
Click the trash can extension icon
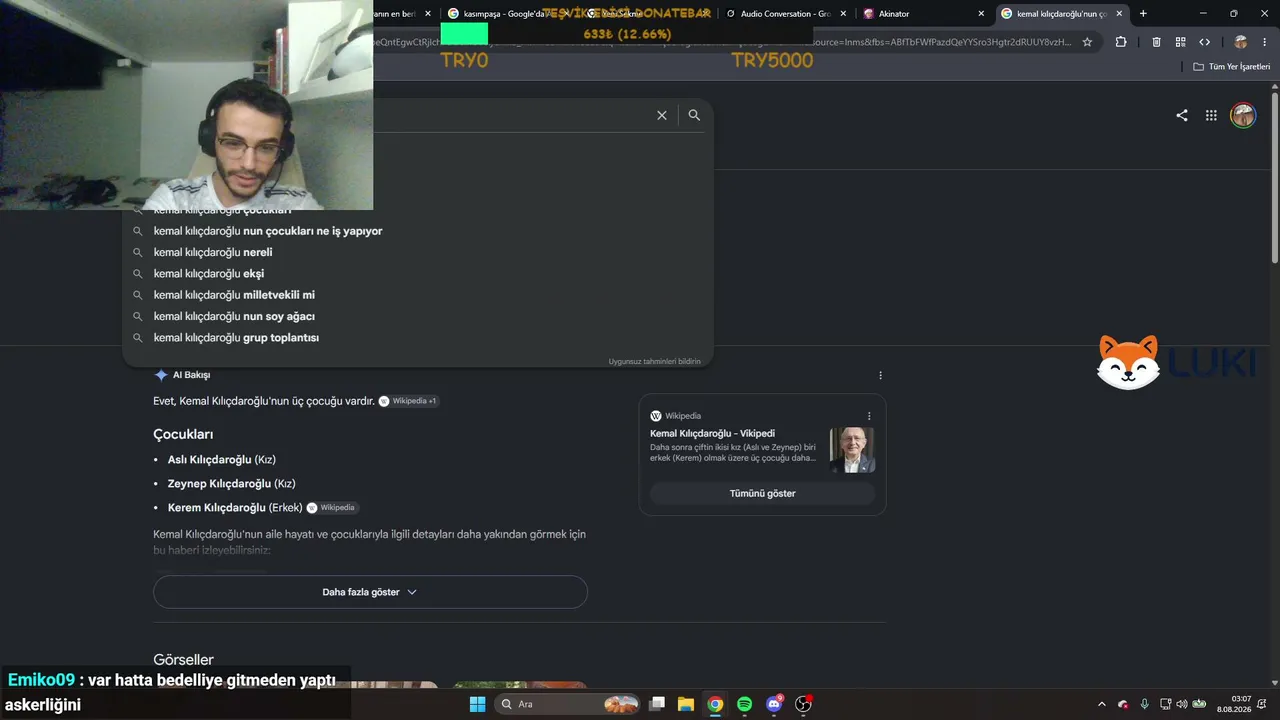click(1156, 42)
